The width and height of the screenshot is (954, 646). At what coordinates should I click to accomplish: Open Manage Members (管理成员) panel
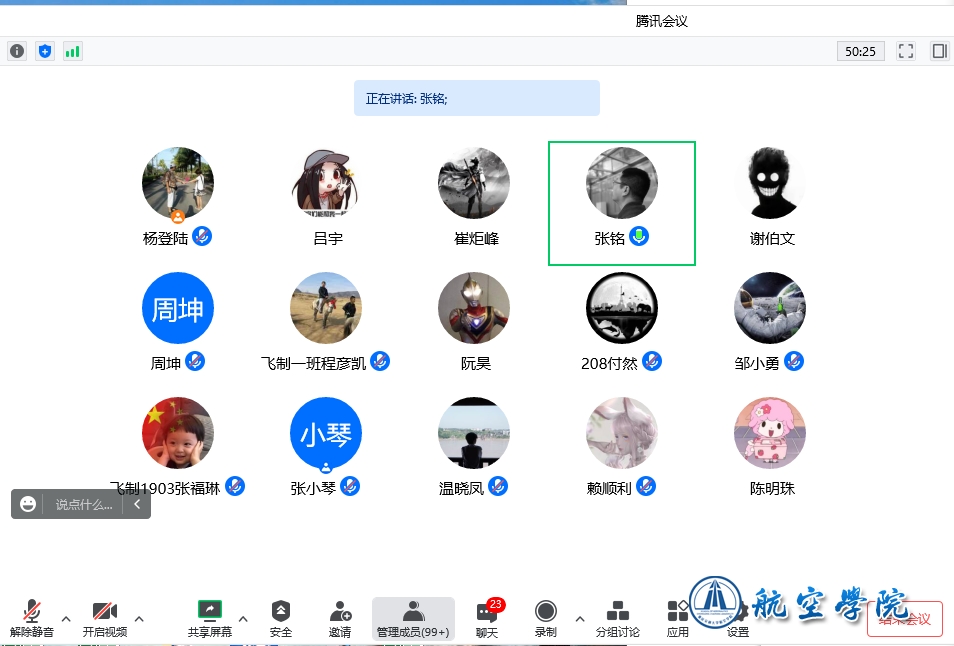413,617
